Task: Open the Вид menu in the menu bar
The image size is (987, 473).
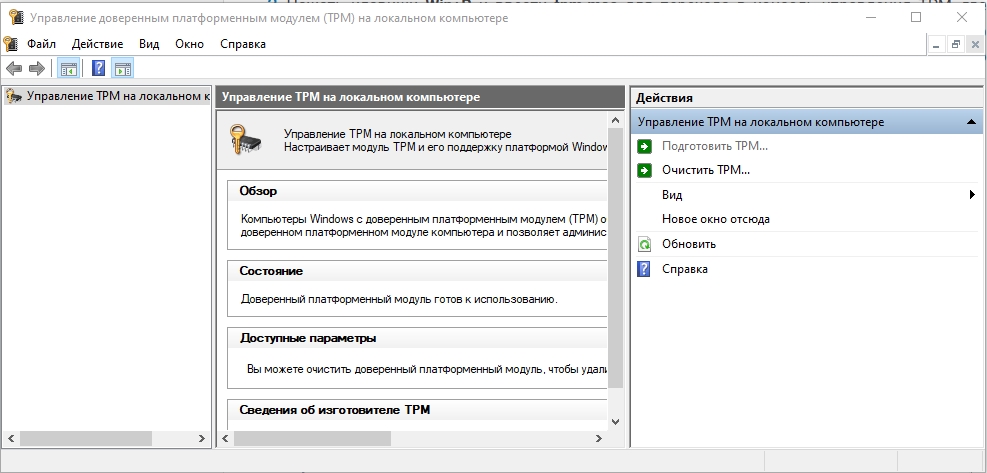Action: pyautogui.click(x=149, y=44)
